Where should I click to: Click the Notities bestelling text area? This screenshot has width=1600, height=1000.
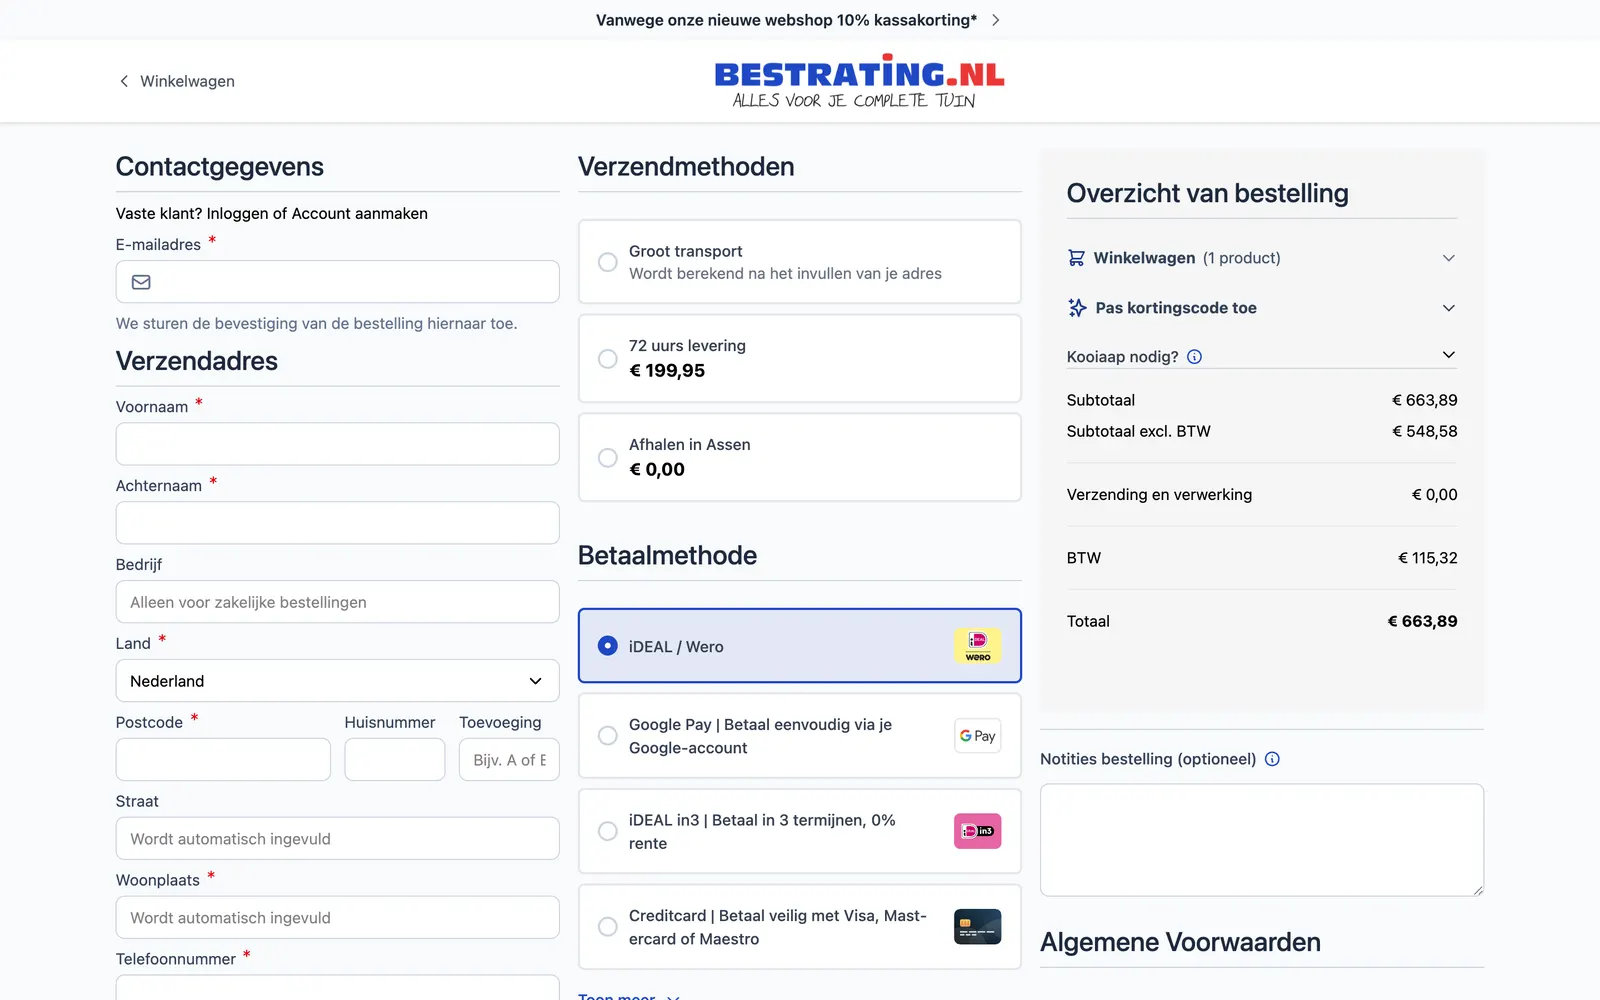(x=1262, y=840)
